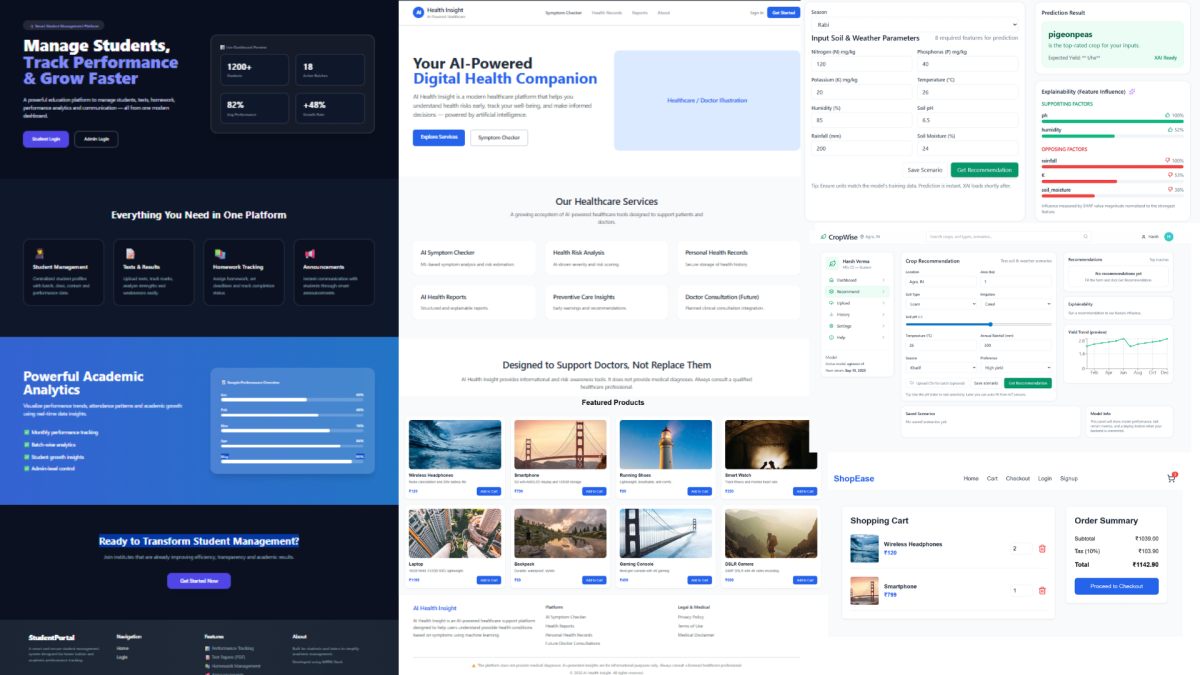Go to Checkout in ShopEase navigation
The height and width of the screenshot is (675, 1200).
[1017, 479]
